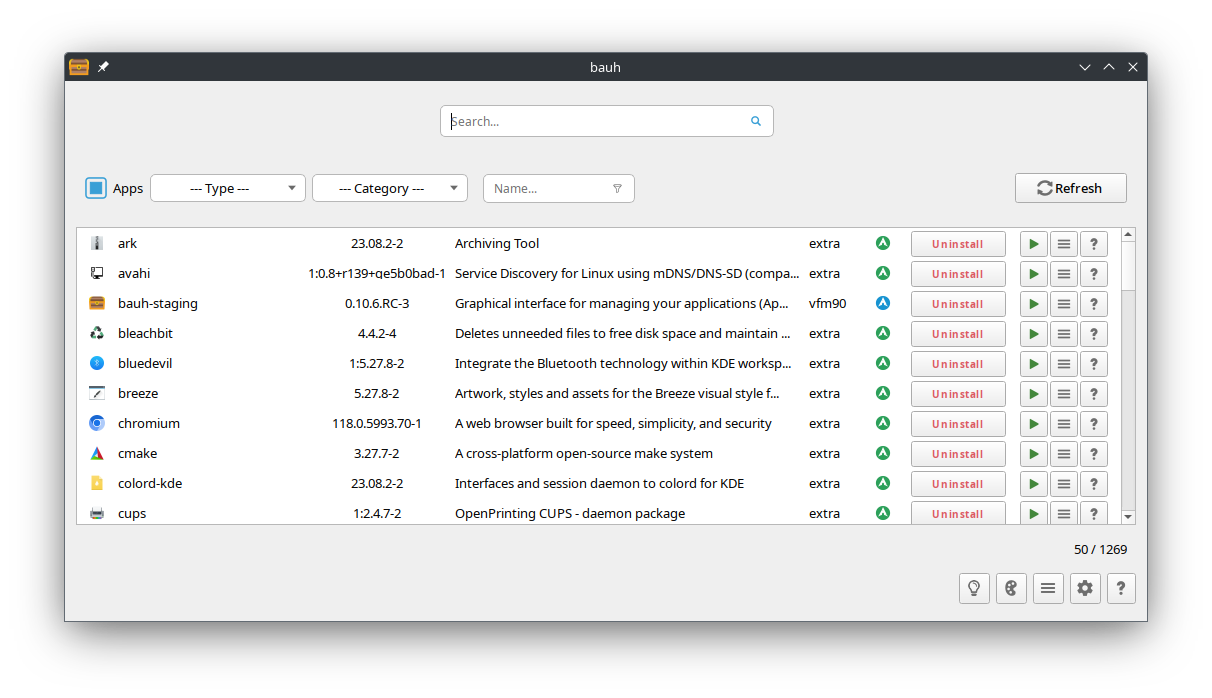Click the 50 / 1269 counter
Screen dimensions: 1212x698
click(1100, 549)
